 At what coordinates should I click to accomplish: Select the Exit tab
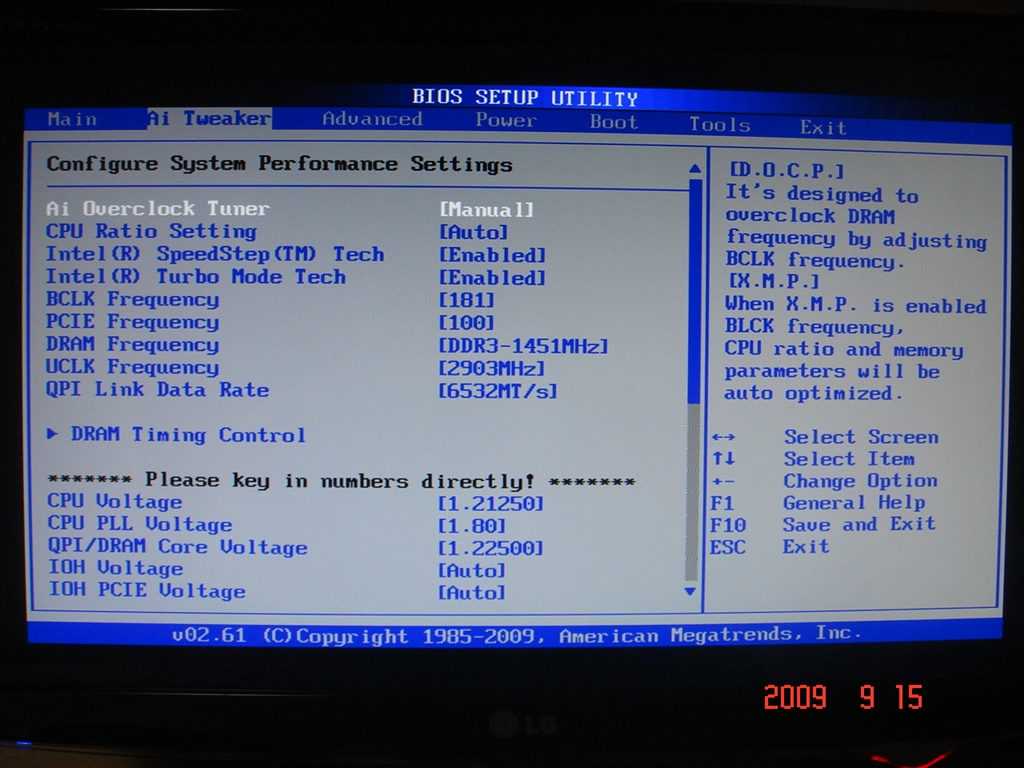pyautogui.click(x=824, y=127)
